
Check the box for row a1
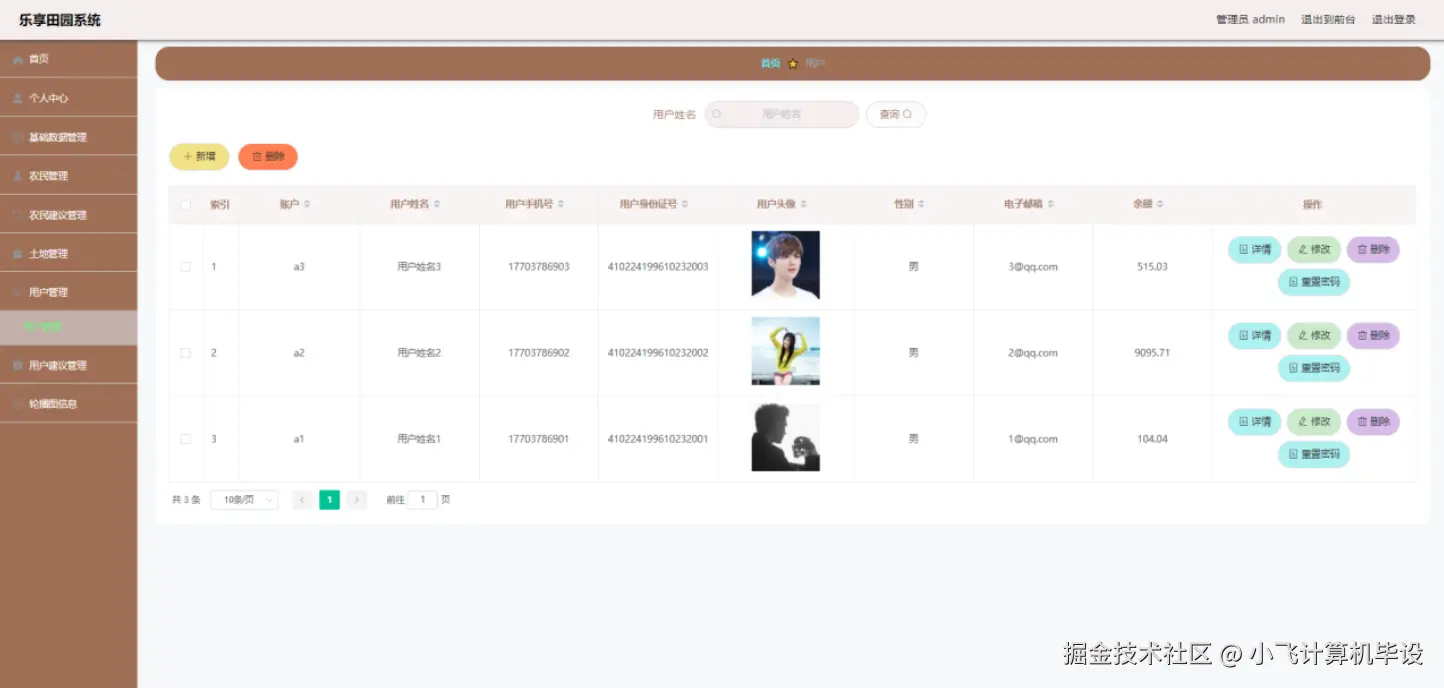[x=185, y=439]
